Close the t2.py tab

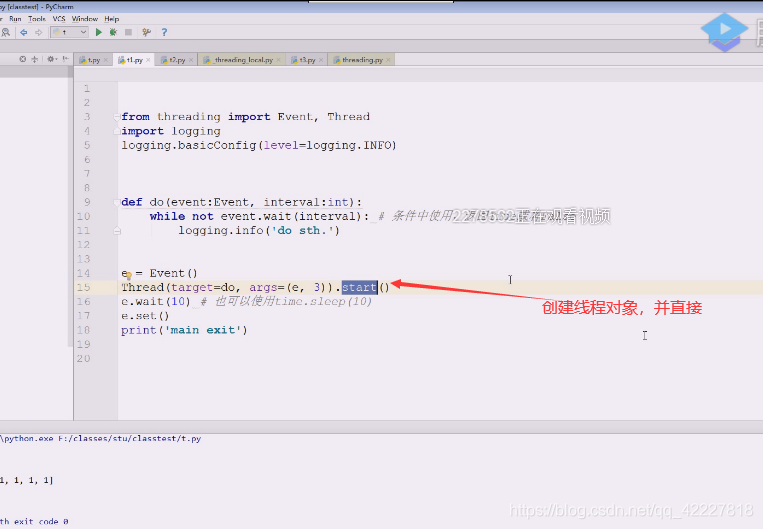[191, 60]
